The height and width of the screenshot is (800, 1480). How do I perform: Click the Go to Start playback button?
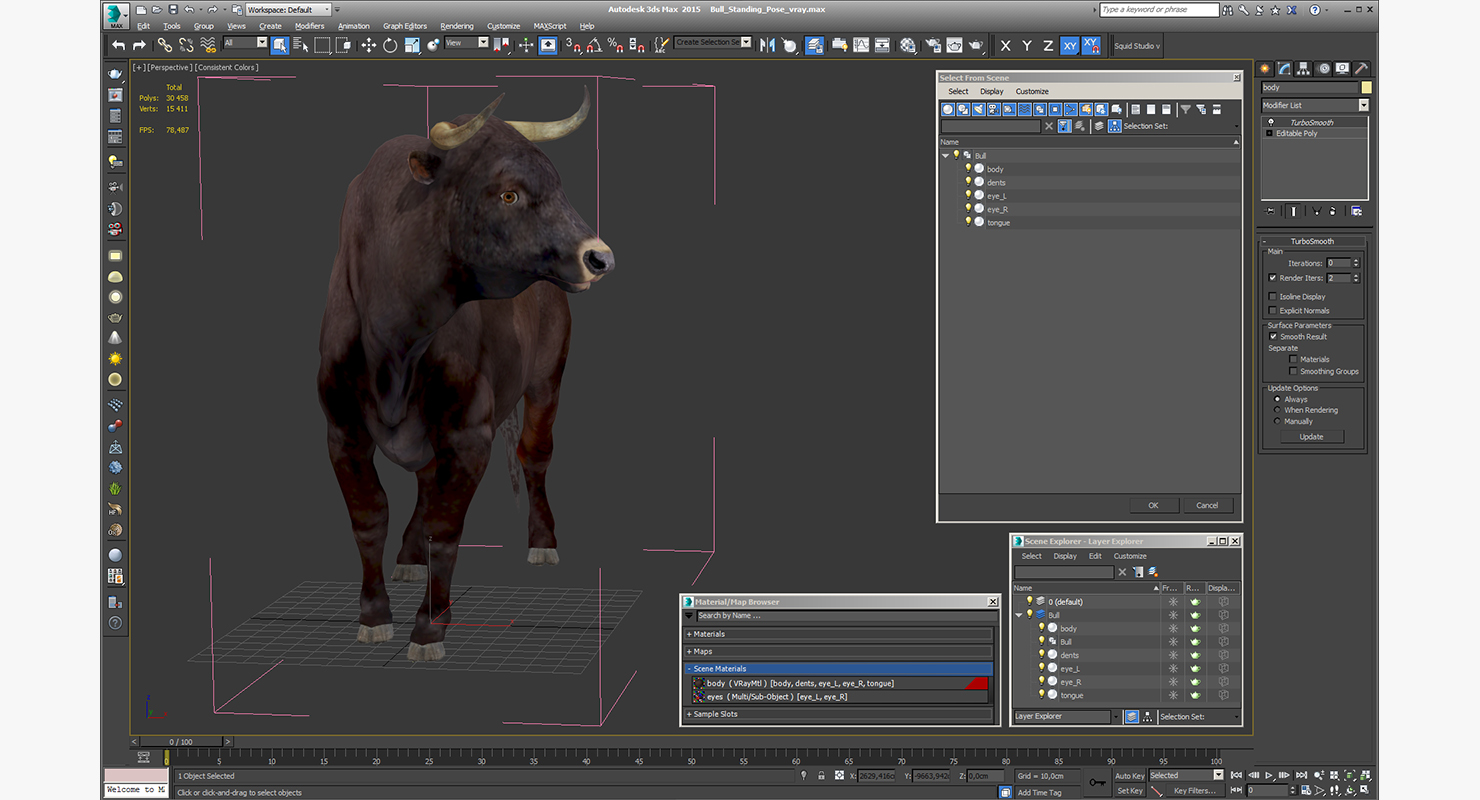tap(1237, 775)
